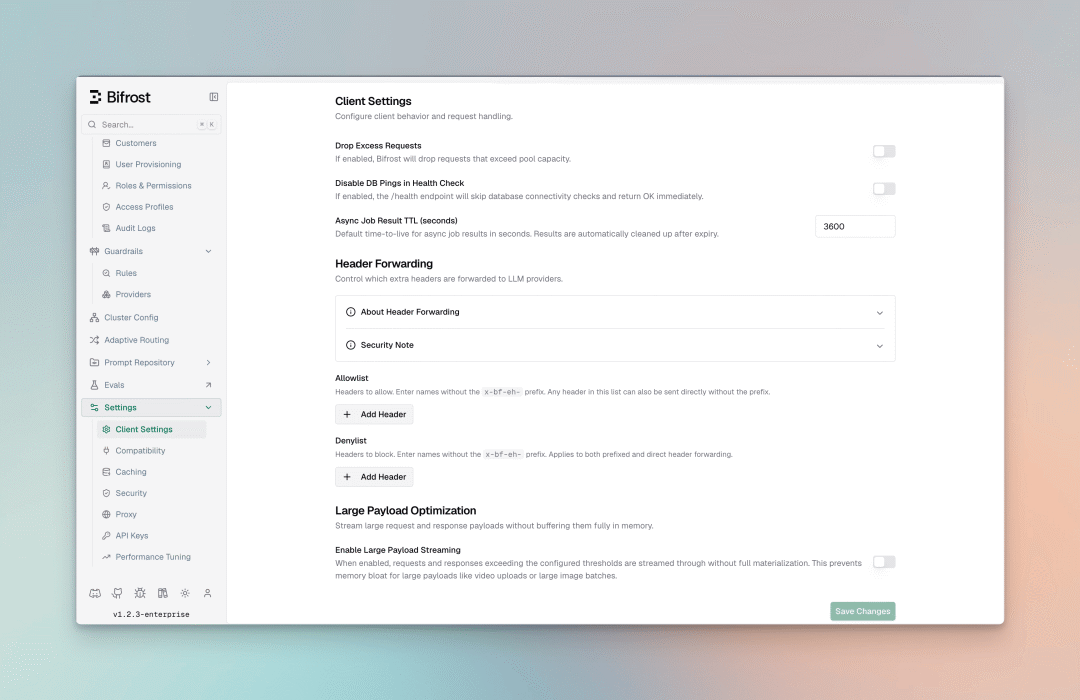Screen dimensions: 1080x700
Task: Turn on Enable Large Payload Streaming
Action: click(884, 562)
